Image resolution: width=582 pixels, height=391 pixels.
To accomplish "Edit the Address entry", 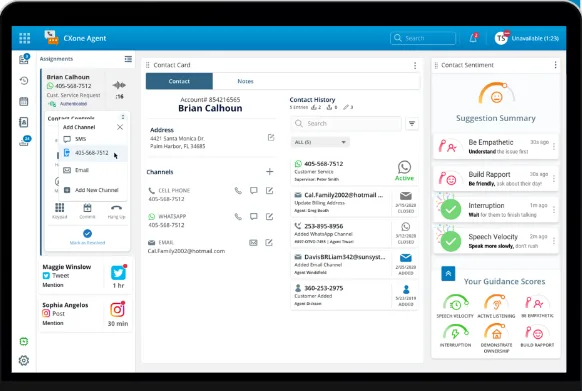I will (271, 137).
